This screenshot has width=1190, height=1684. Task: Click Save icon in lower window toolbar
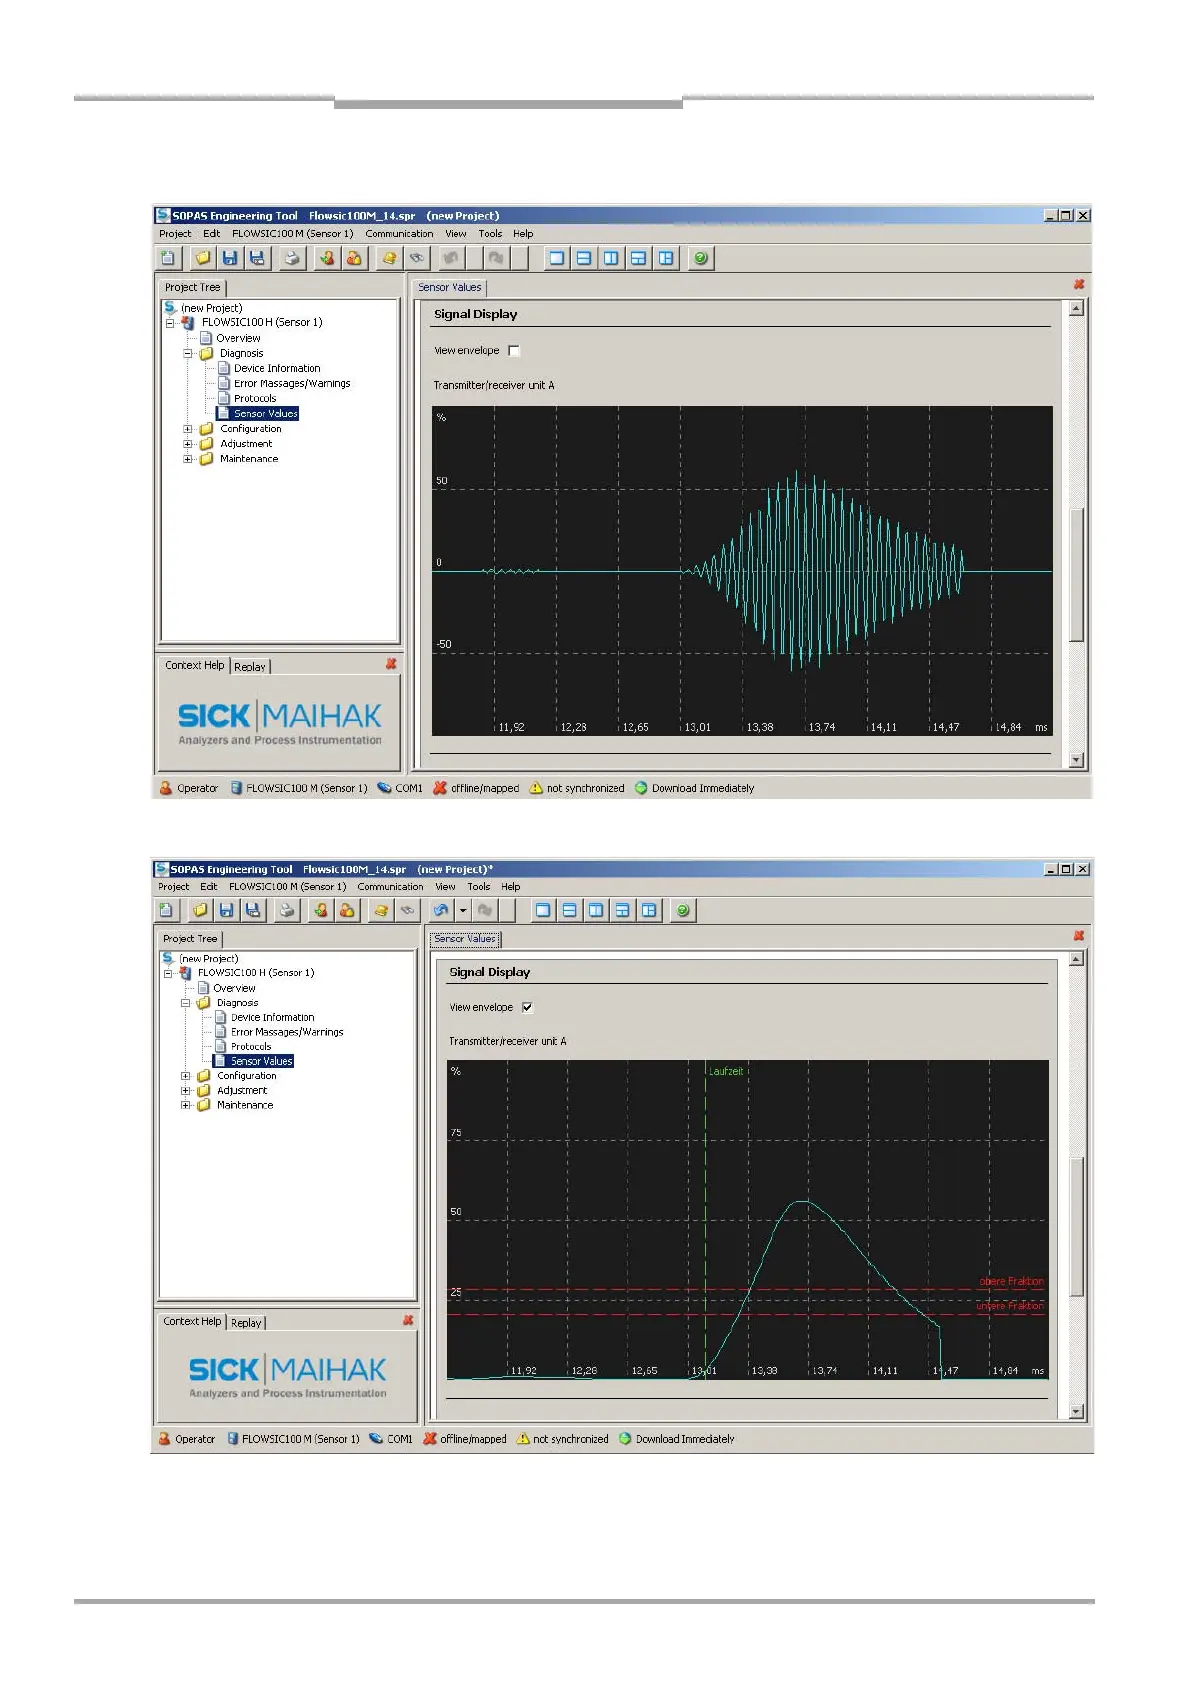pyautogui.click(x=227, y=910)
